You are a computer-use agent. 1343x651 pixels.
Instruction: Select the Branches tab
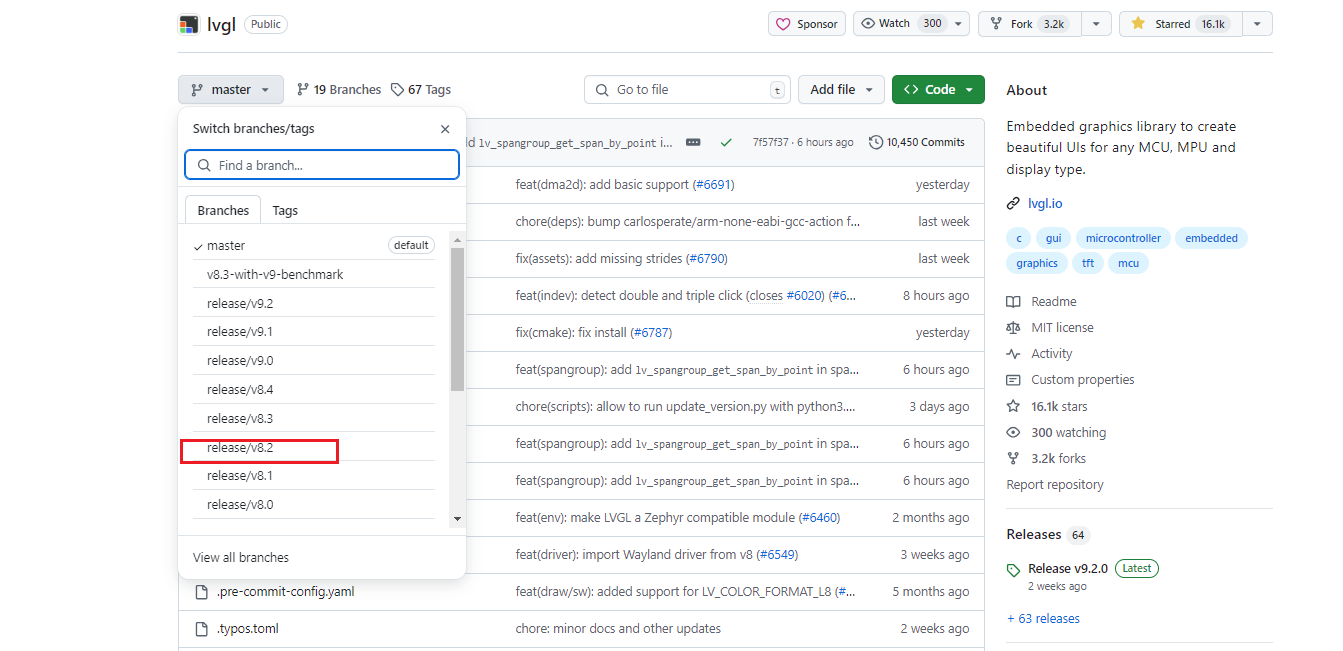click(223, 211)
